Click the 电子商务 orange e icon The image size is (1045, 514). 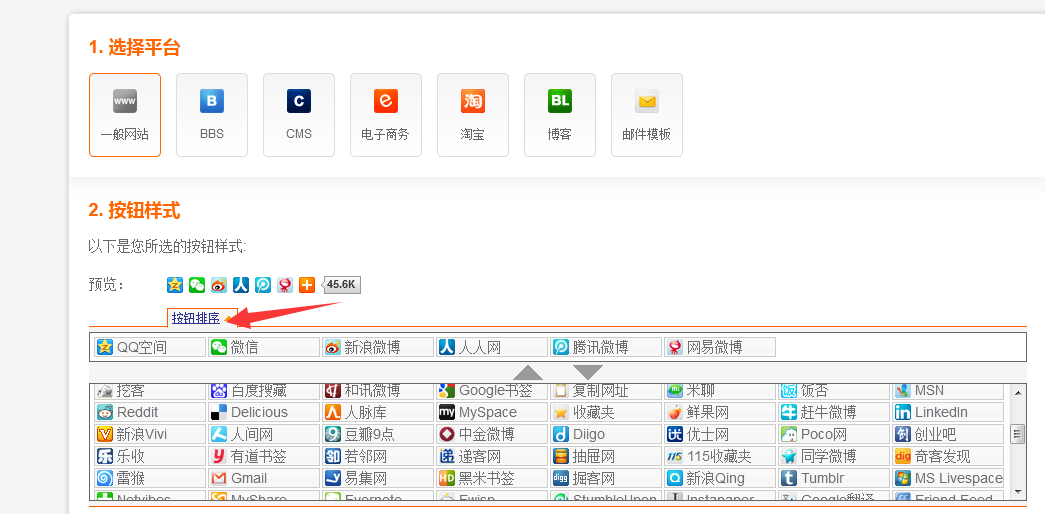(x=385, y=101)
